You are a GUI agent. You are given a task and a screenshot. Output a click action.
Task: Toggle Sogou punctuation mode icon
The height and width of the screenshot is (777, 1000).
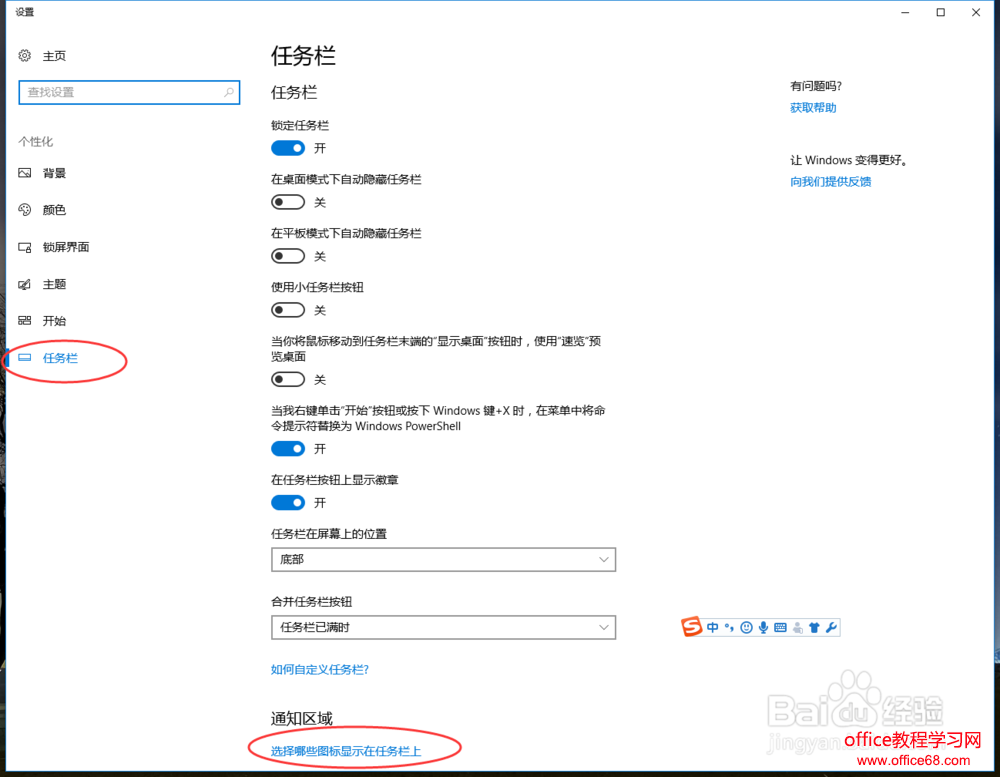pyautogui.click(x=729, y=628)
